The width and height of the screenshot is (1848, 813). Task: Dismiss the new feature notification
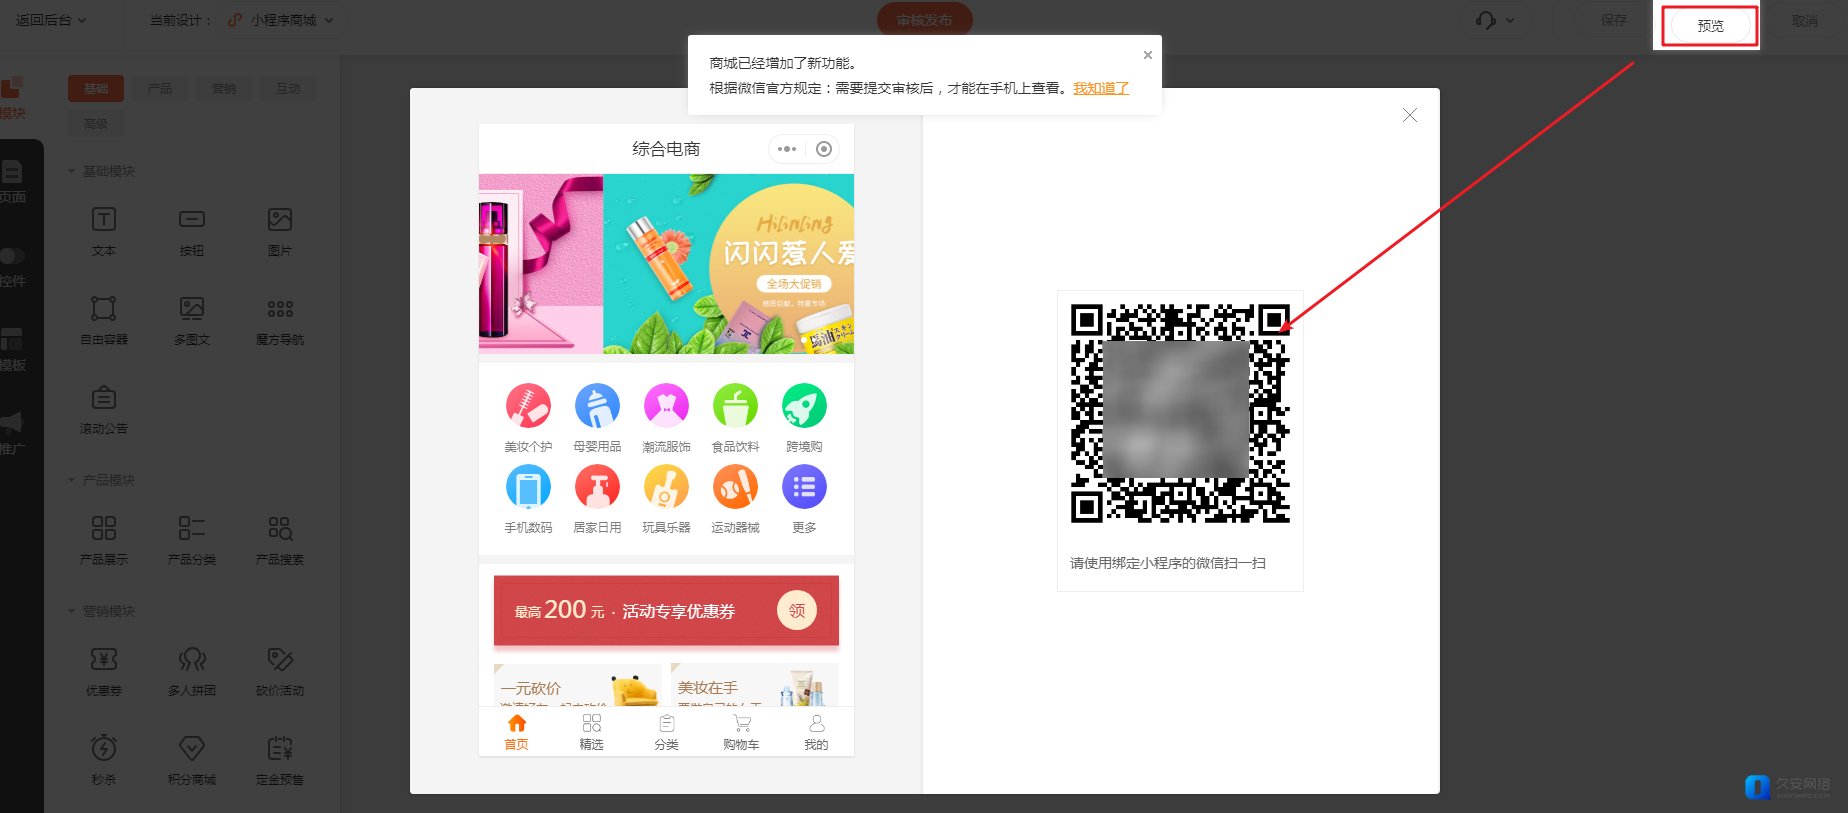point(1148,55)
